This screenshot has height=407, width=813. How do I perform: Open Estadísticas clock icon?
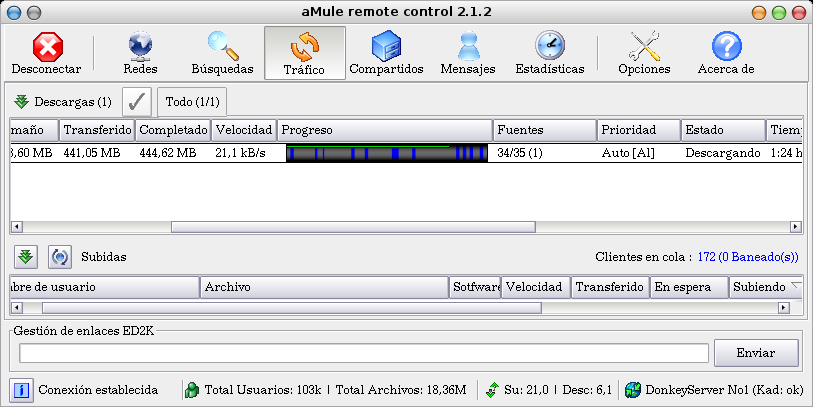click(550, 46)
